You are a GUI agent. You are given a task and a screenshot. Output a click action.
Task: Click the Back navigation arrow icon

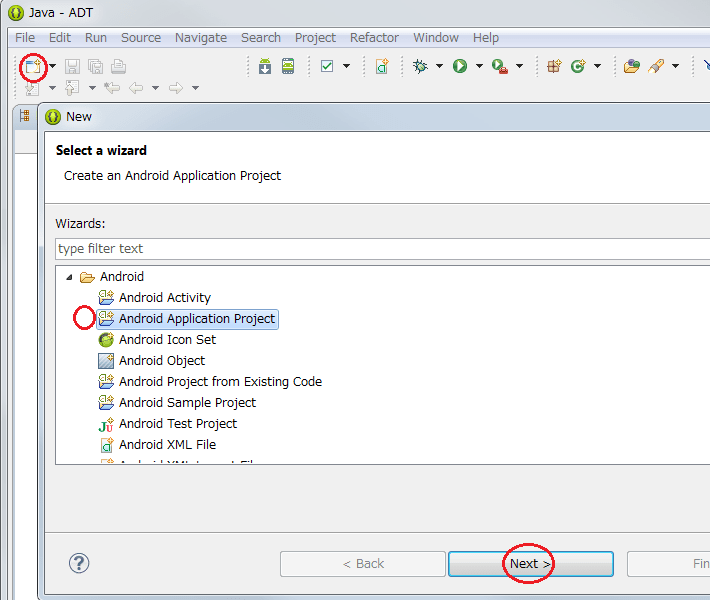(136, 88)
